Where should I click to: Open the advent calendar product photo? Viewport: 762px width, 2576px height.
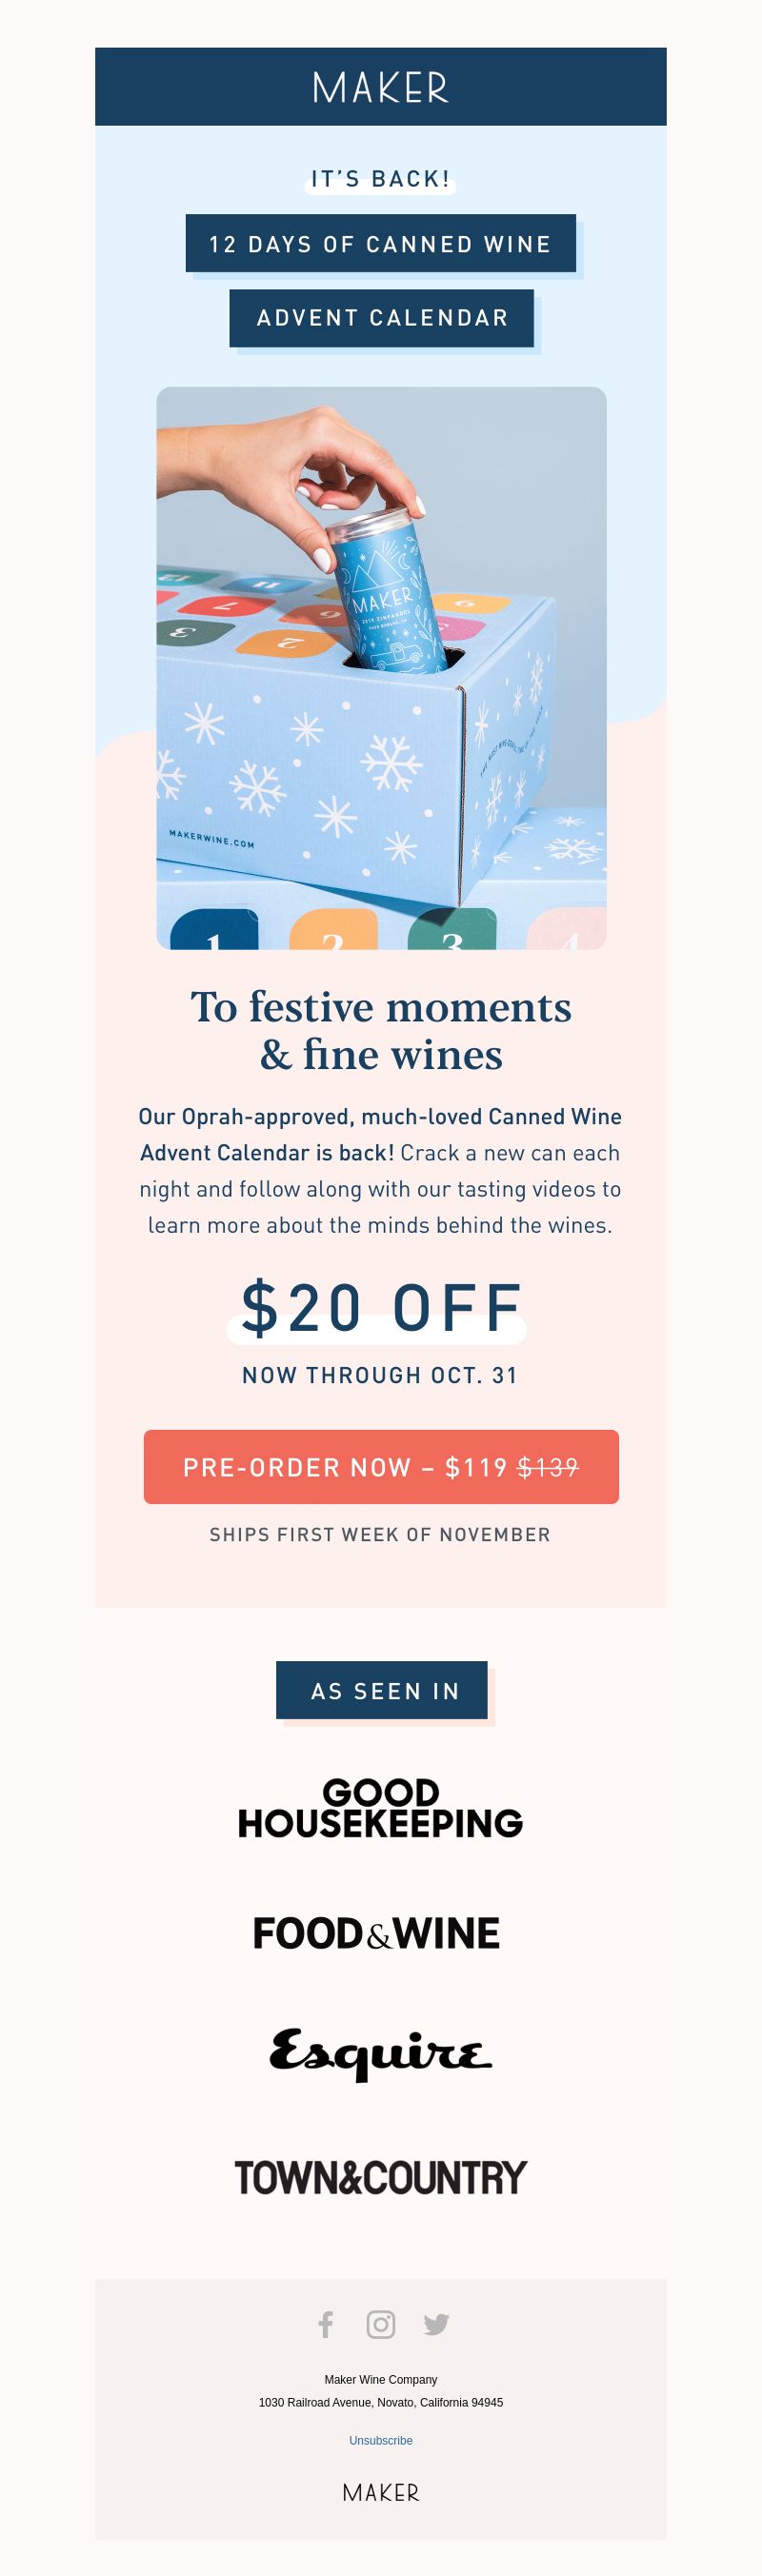pos(381,668)
